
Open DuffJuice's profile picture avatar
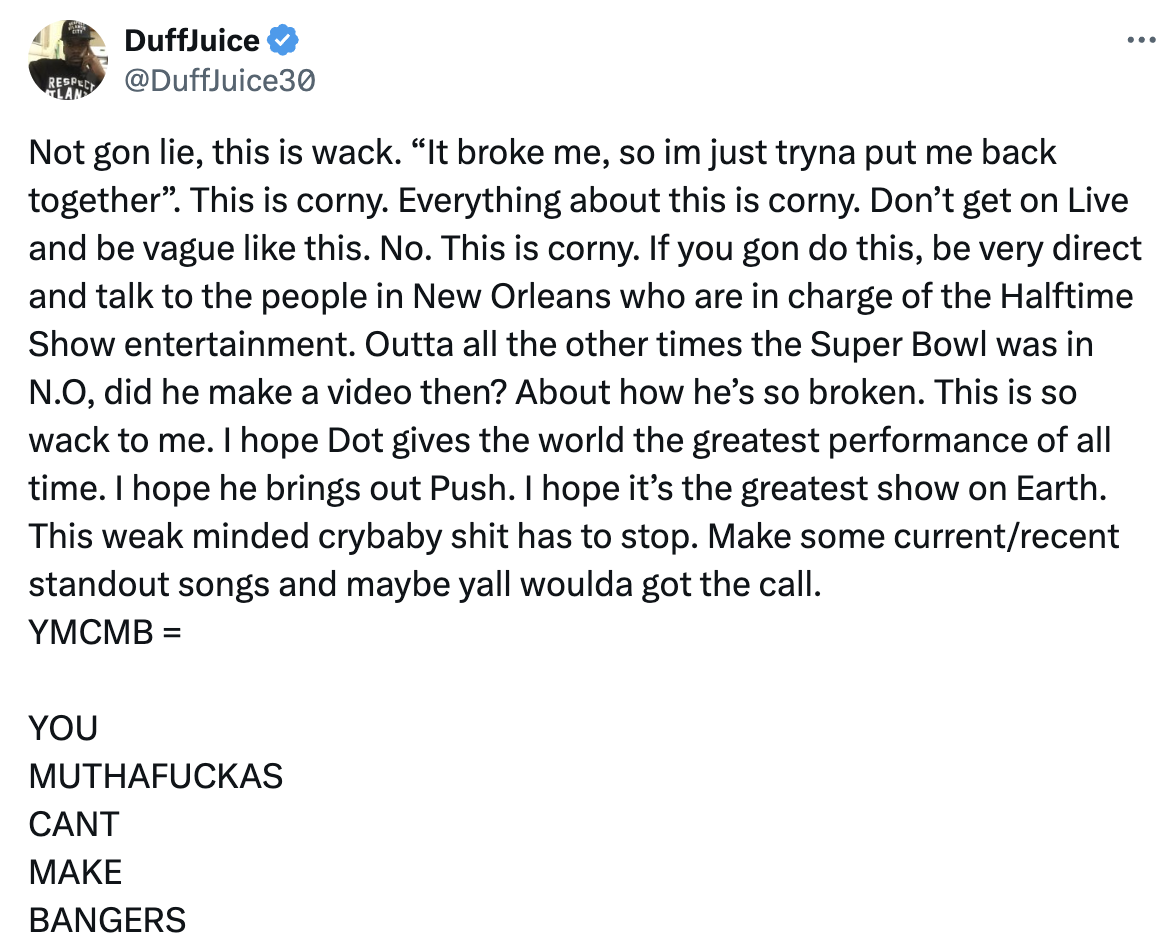point(67,60)
